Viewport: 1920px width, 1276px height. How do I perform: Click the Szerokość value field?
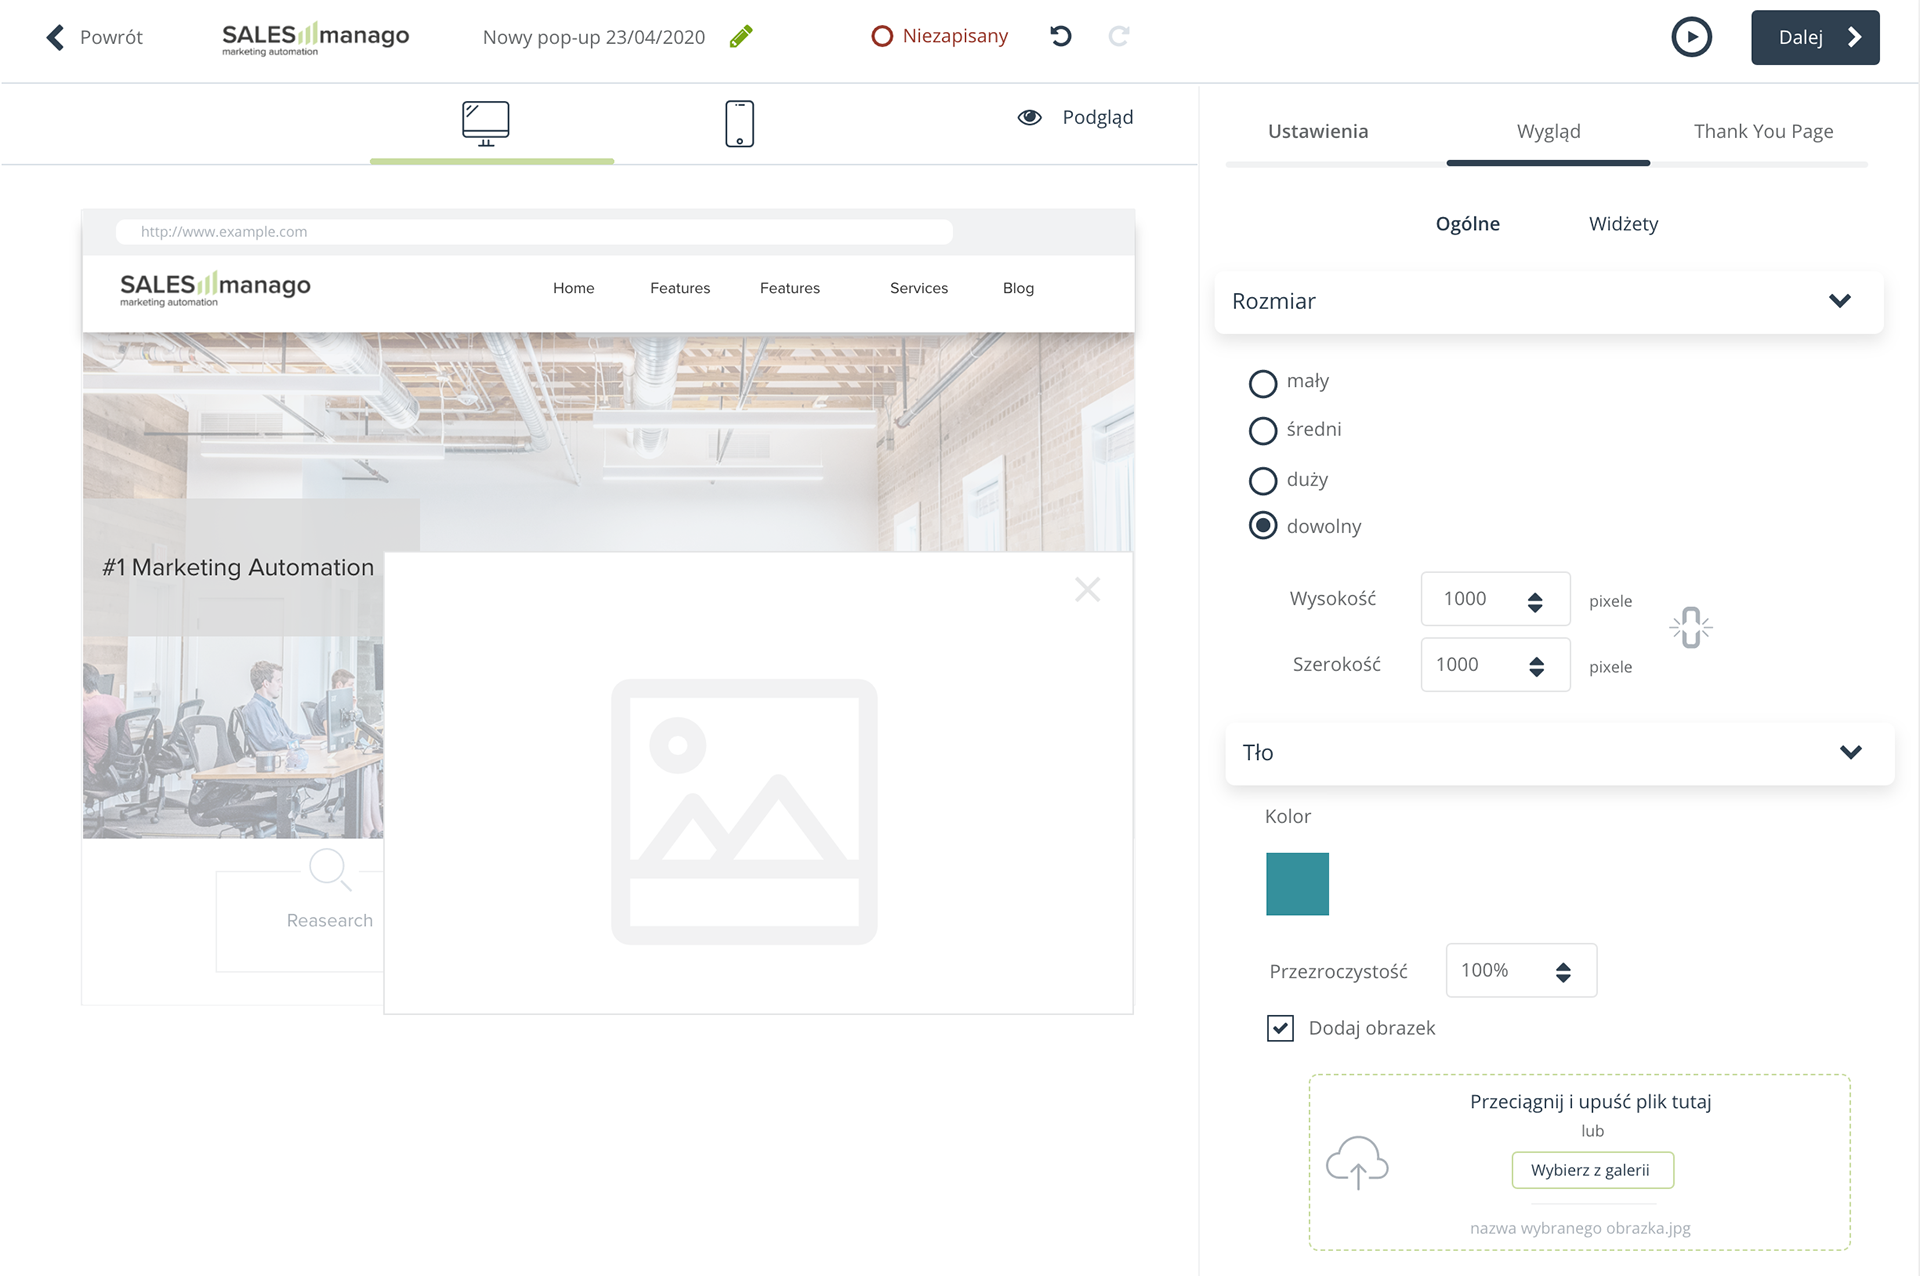[x=1495, y=665]
